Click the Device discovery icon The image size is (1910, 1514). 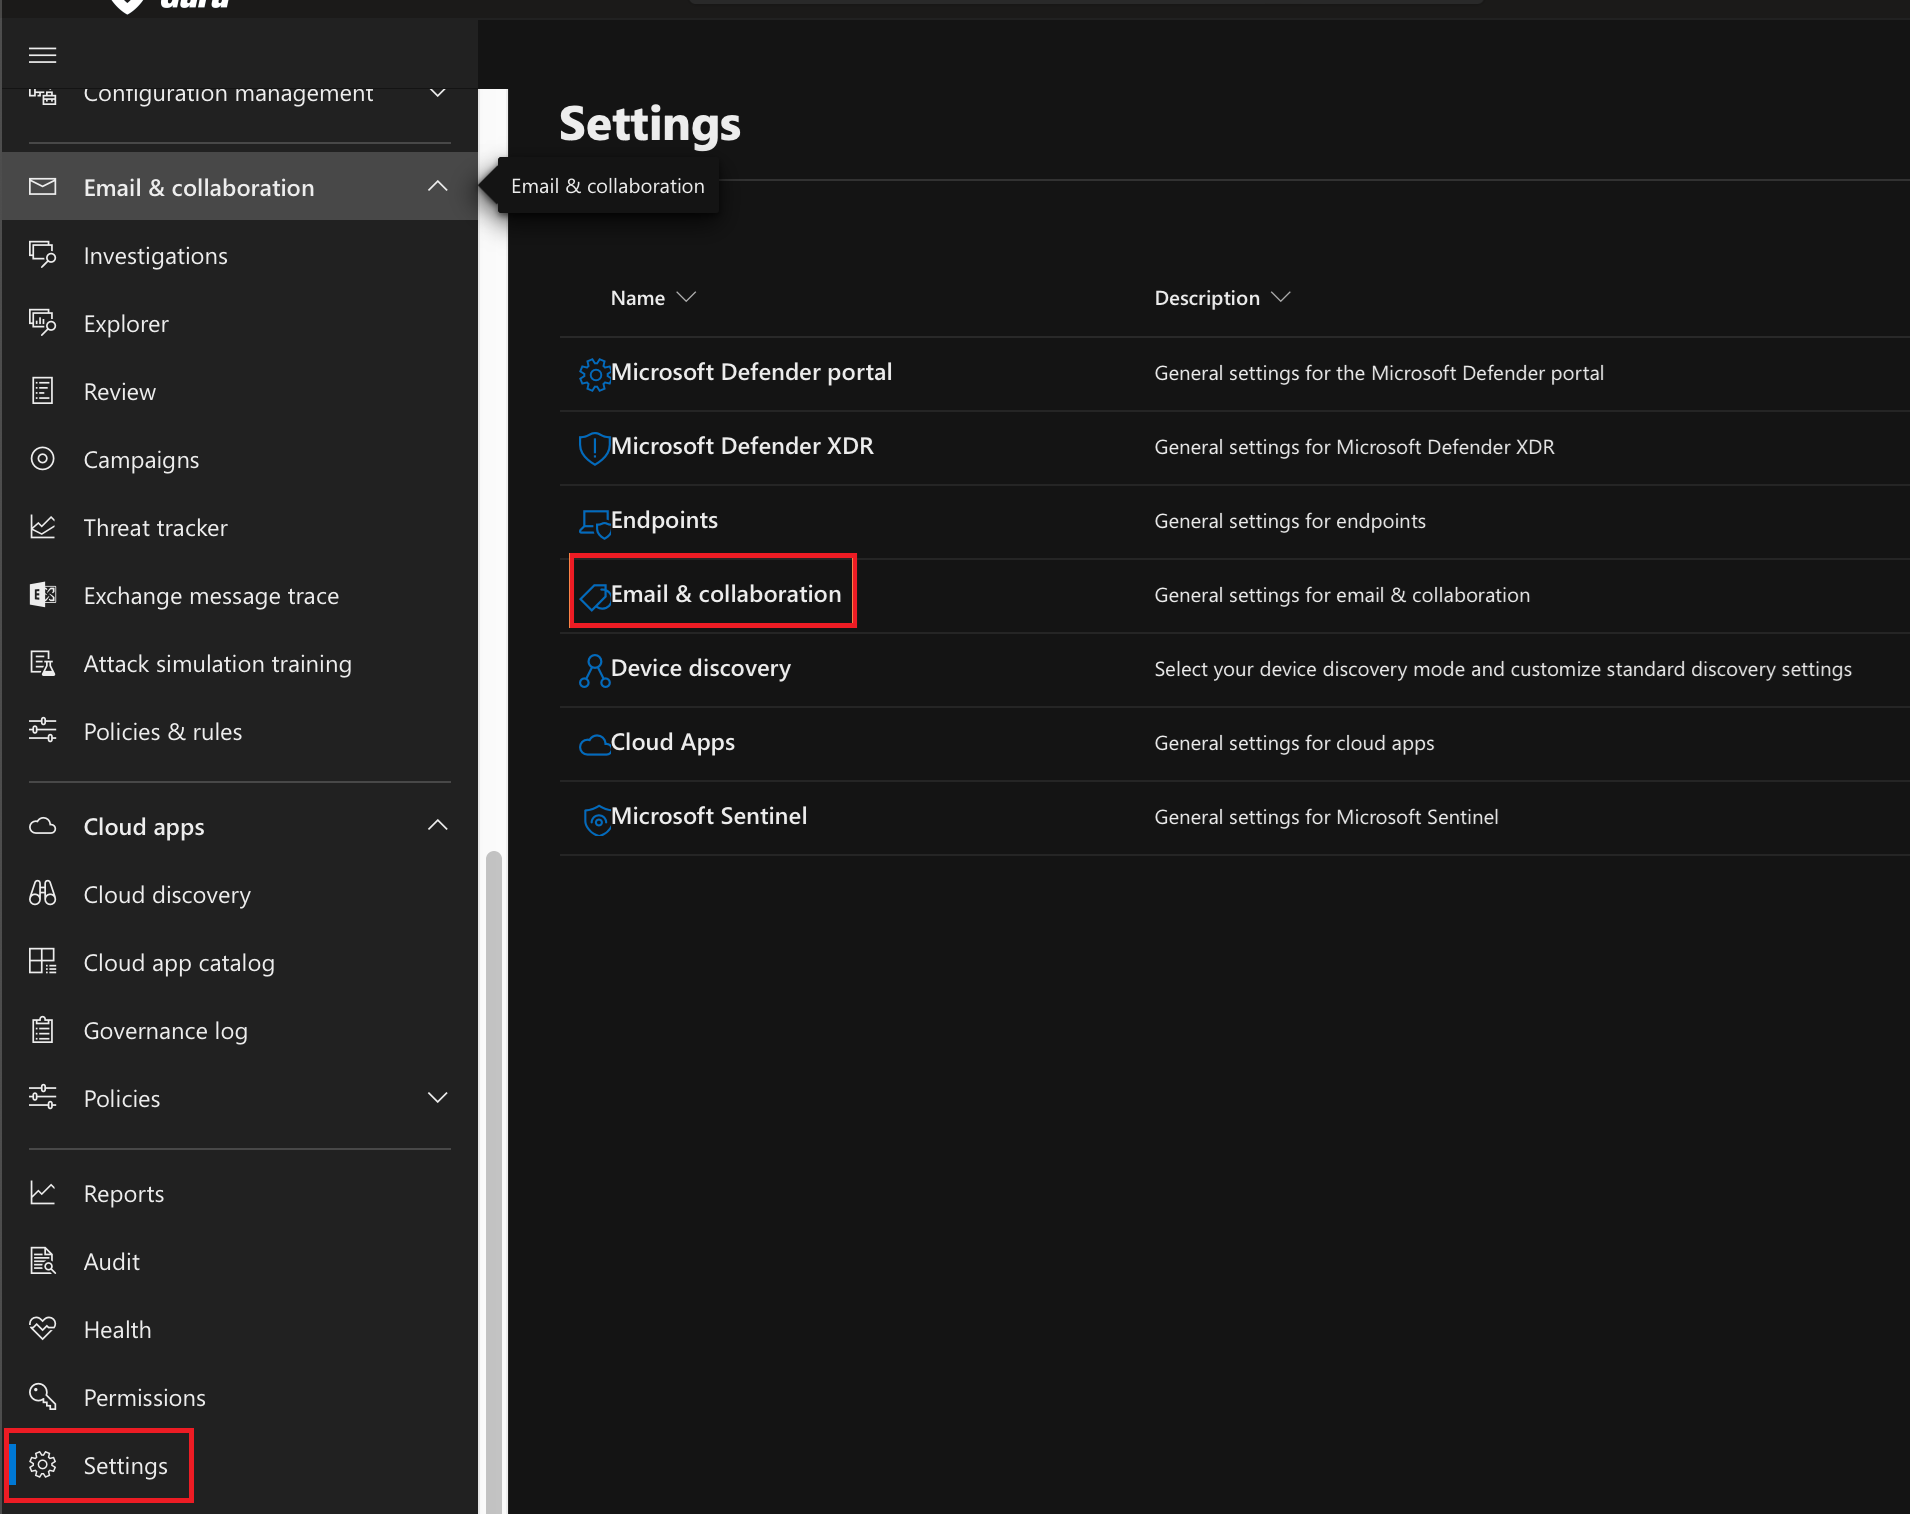[595, 671]
